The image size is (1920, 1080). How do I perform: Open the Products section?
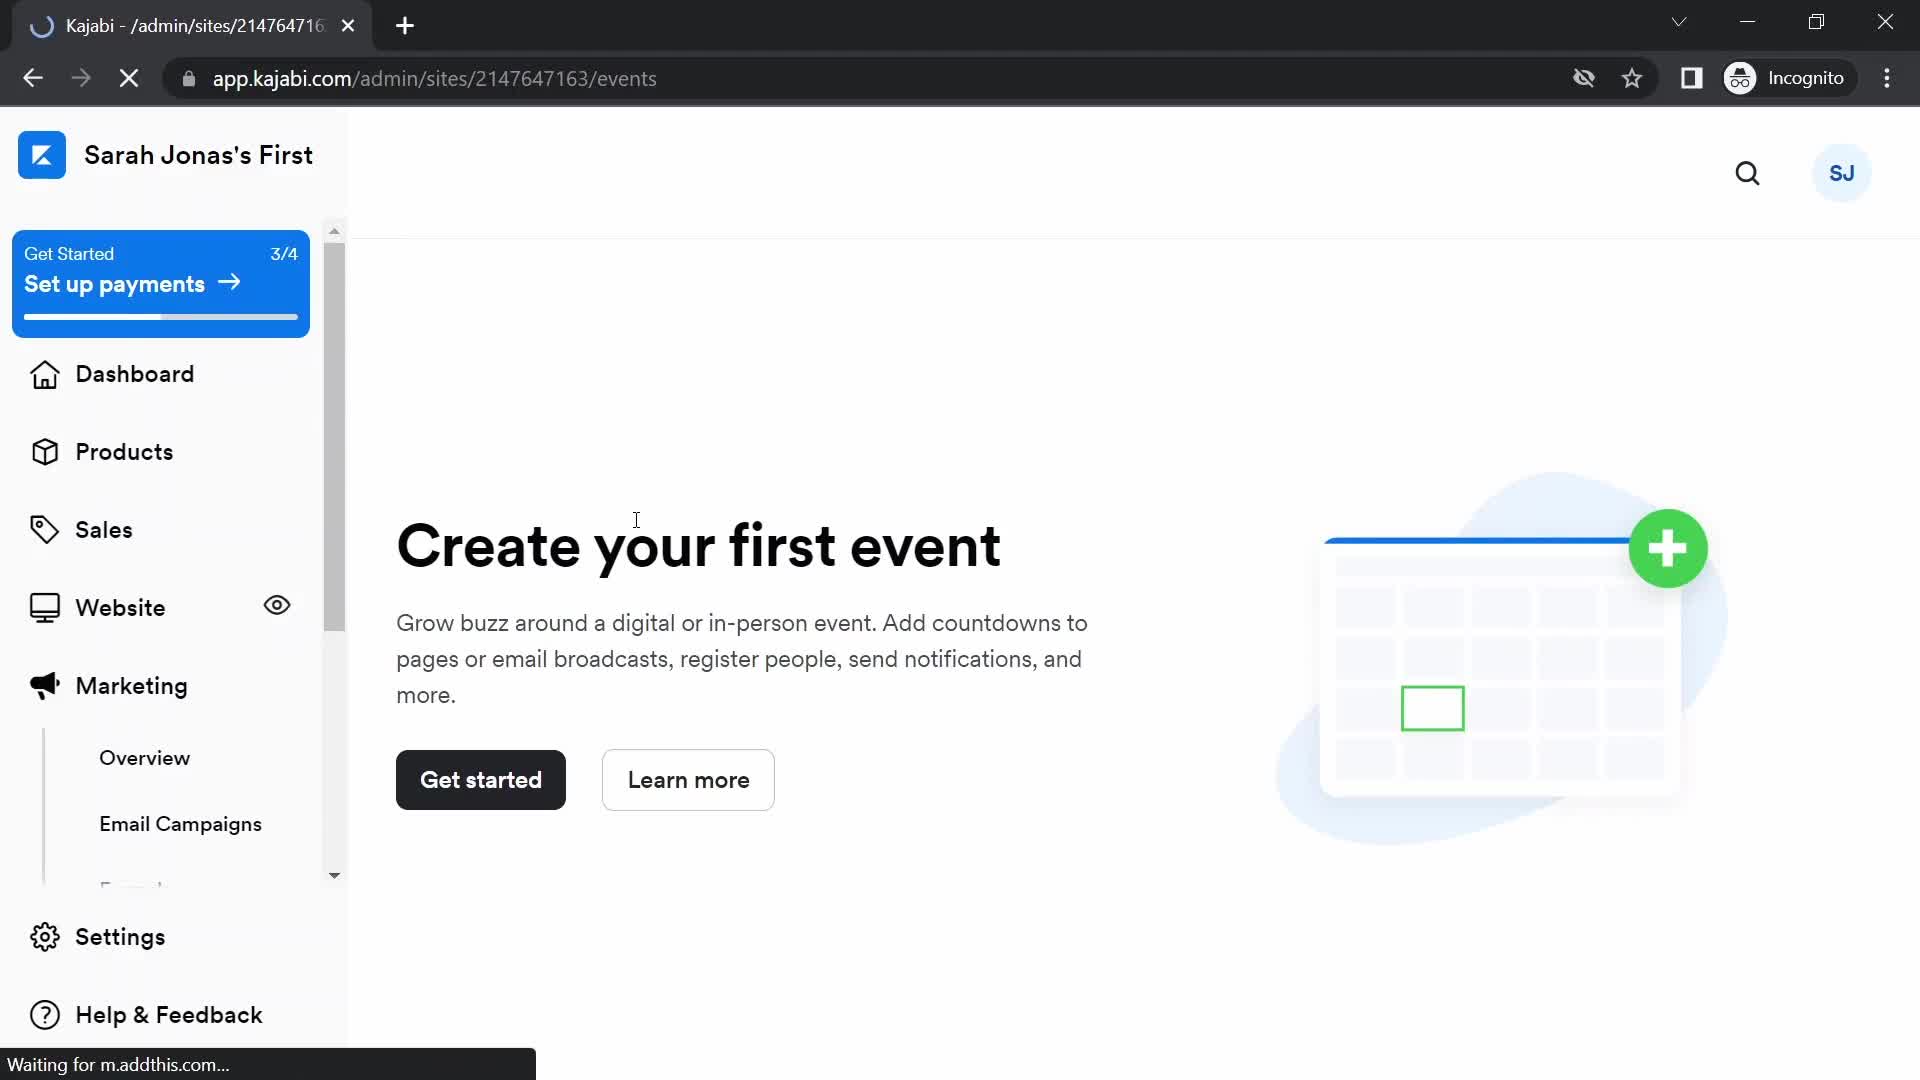click(x=124, y=451)
